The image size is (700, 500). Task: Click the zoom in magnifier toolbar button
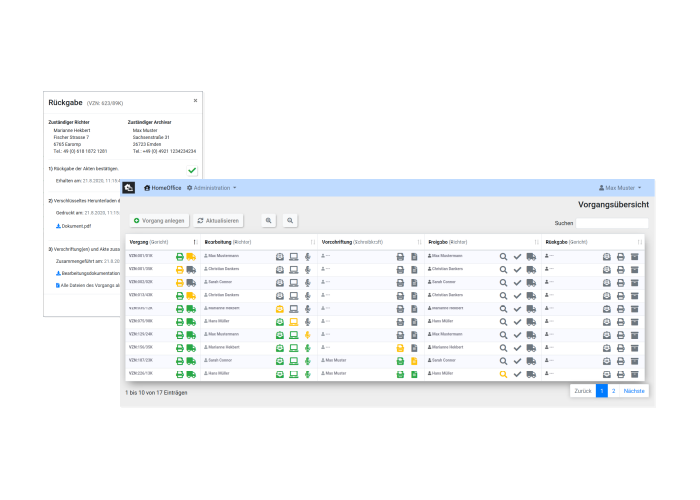[268, 220]
